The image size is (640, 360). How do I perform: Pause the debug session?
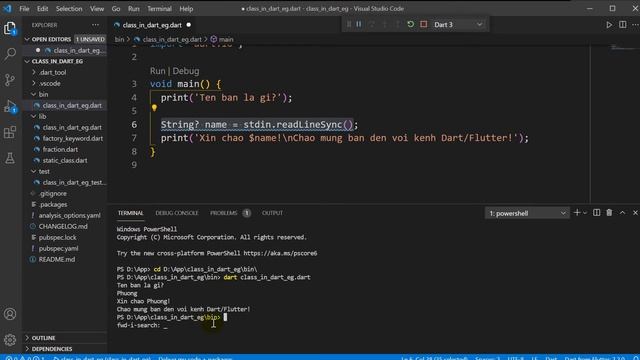coord(359,24)
